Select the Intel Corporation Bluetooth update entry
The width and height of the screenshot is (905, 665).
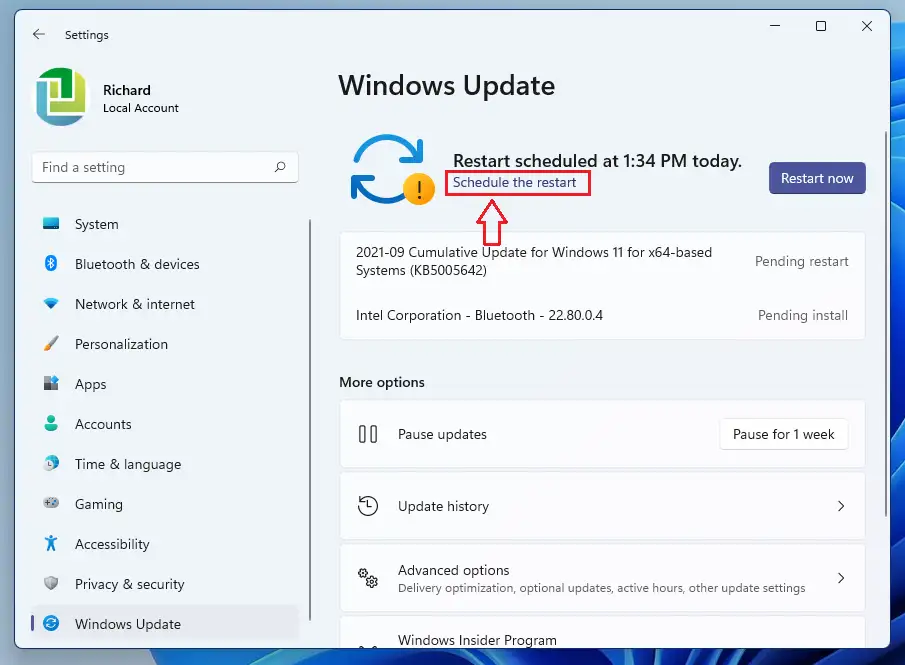(602, 315)
